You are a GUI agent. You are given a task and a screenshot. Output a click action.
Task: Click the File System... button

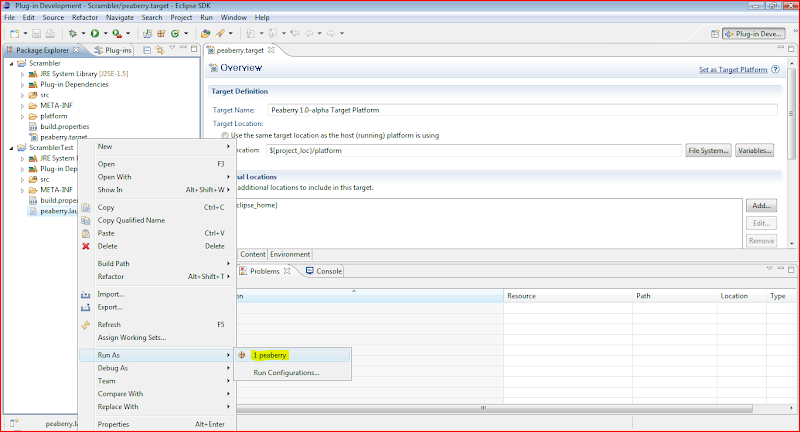pos(708,150)
